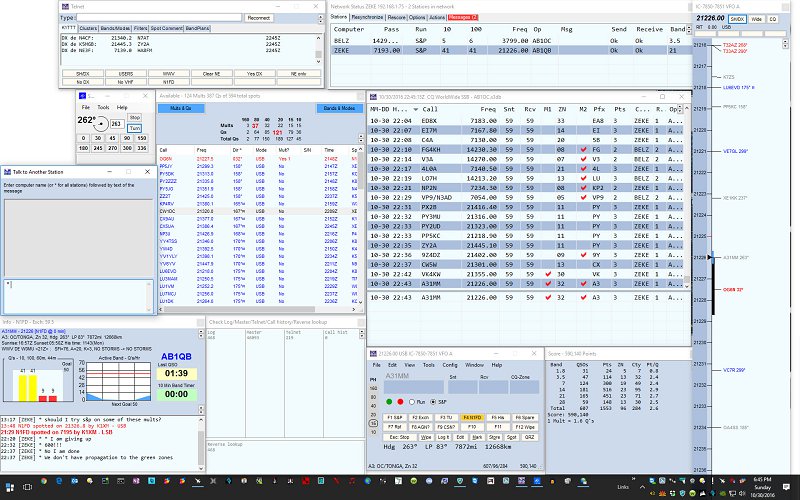Click the Wide button in bandmap header

[756, 19]
